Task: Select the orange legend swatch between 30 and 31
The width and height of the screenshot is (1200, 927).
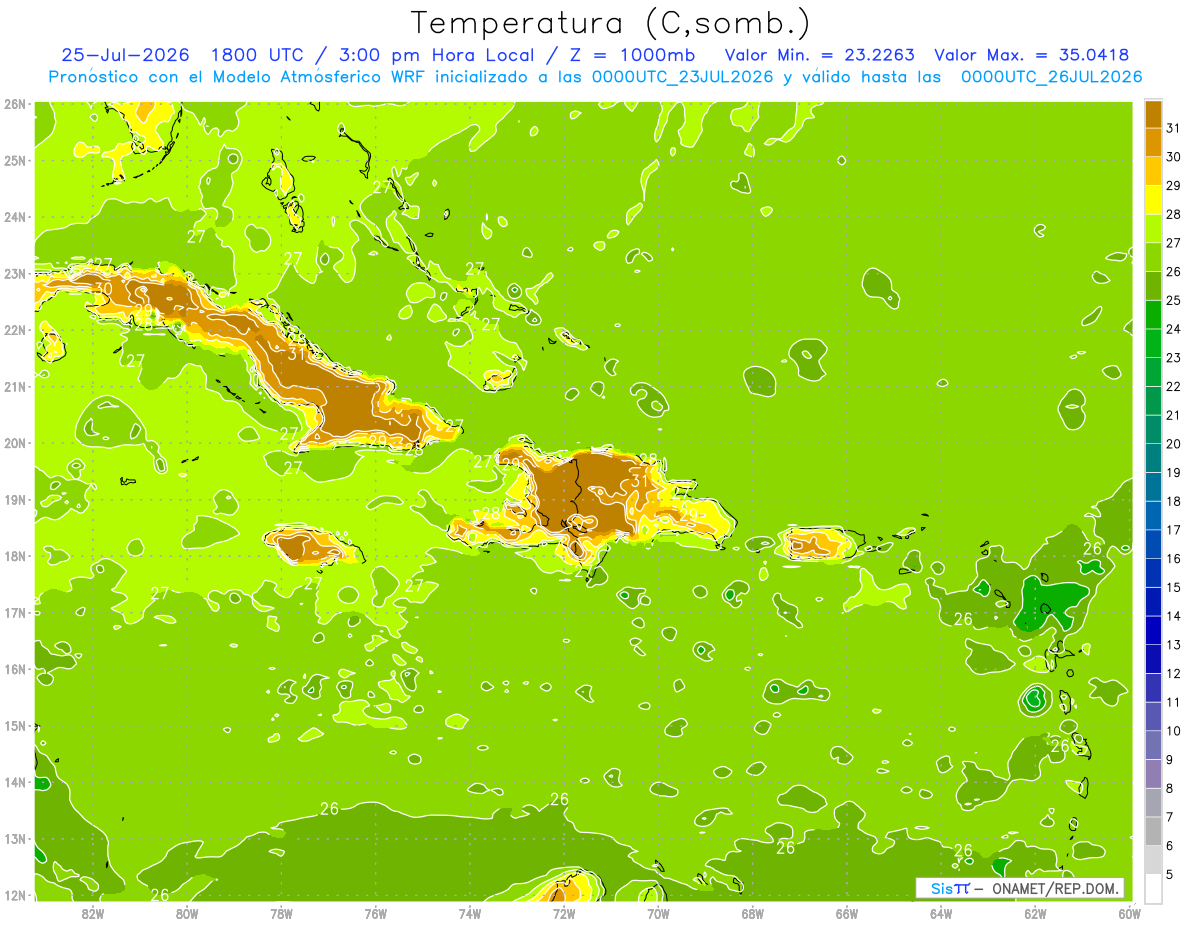Action: click(1153, 143)
